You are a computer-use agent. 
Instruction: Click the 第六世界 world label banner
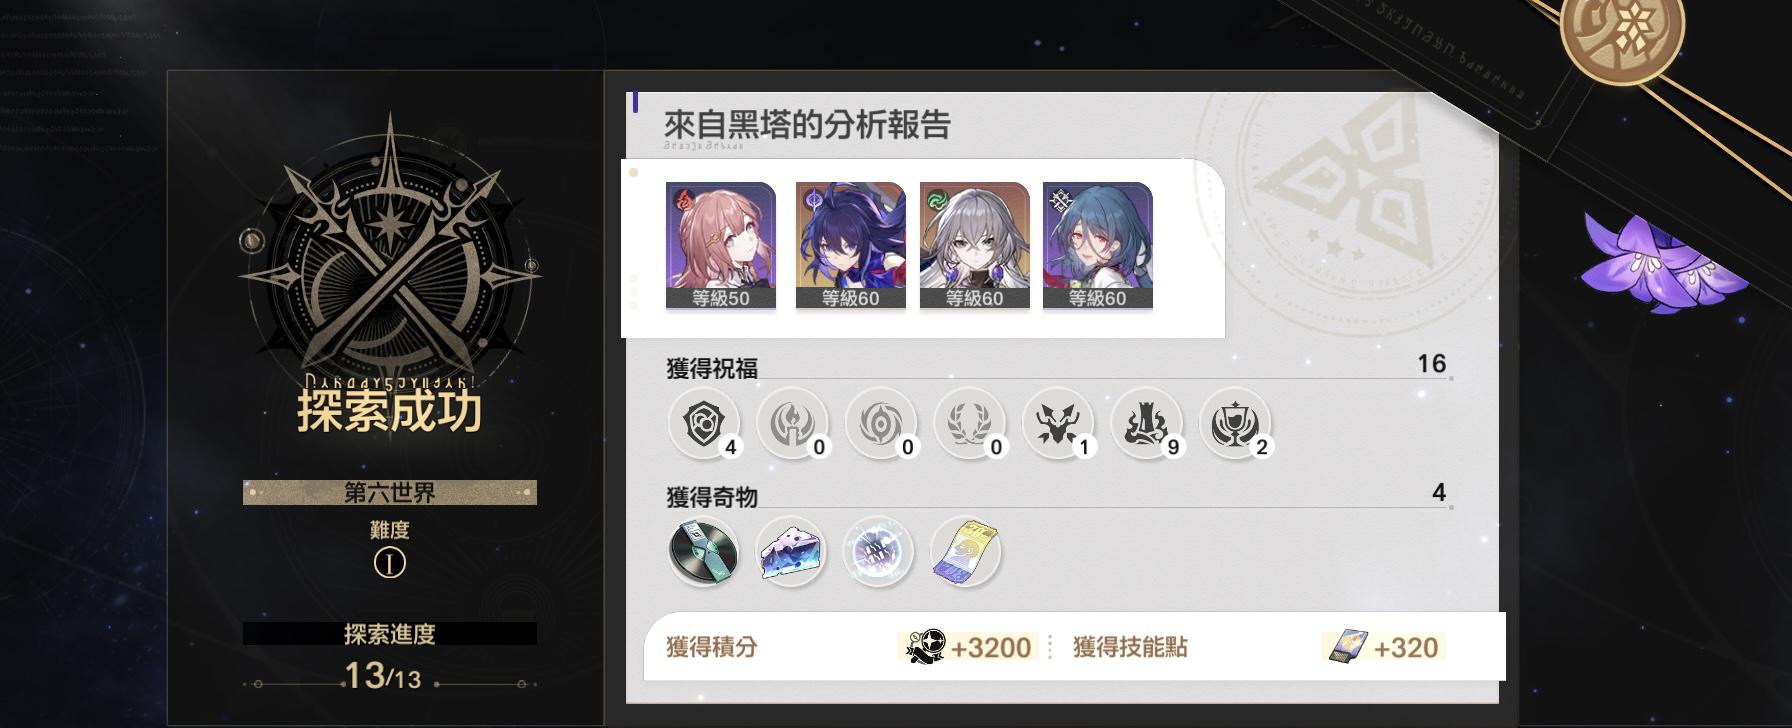pyautogui.click(x=390, y=492)
